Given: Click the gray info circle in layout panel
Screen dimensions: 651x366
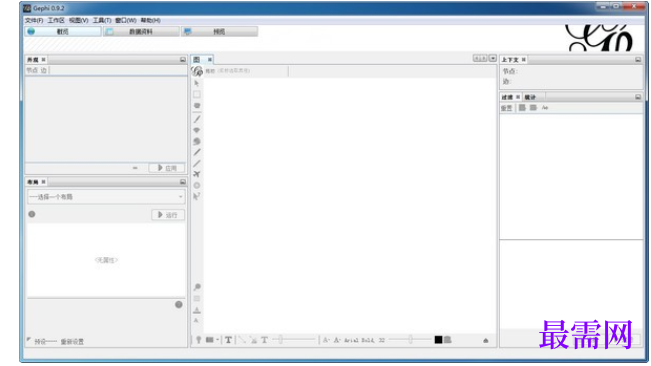Looking at the screenshot, I should 32,214.
